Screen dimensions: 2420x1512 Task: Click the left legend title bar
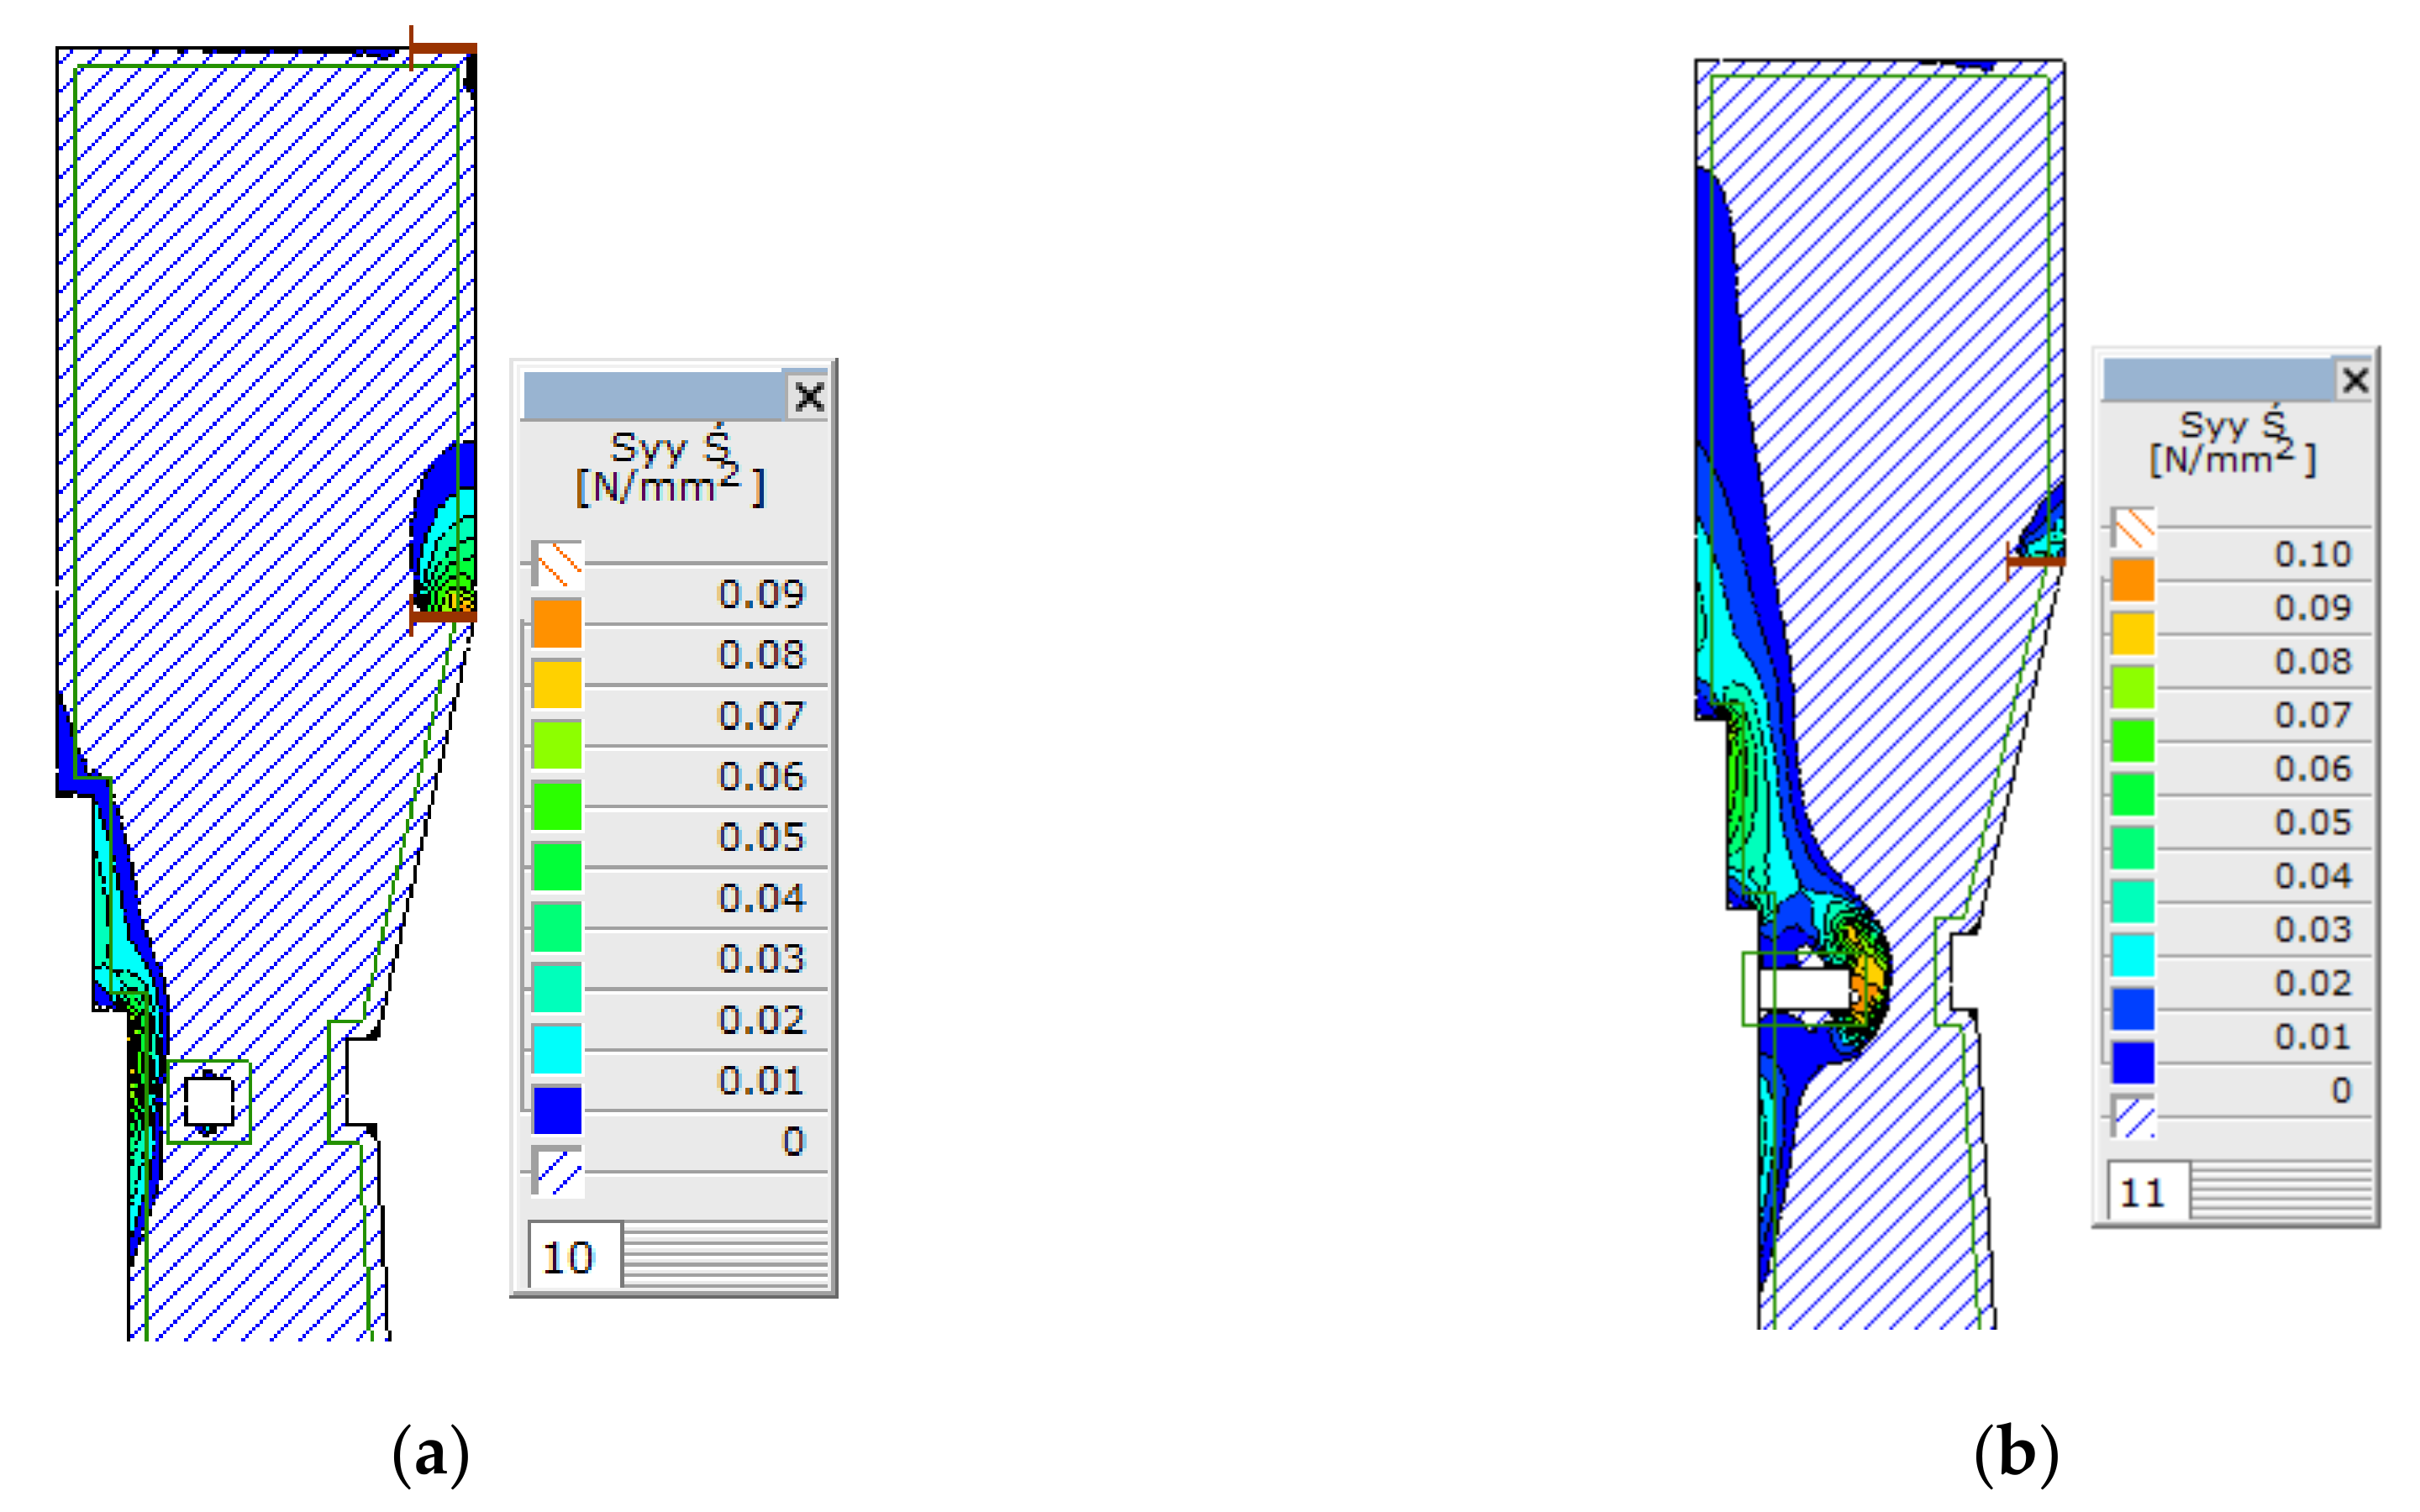click(652, 396)
